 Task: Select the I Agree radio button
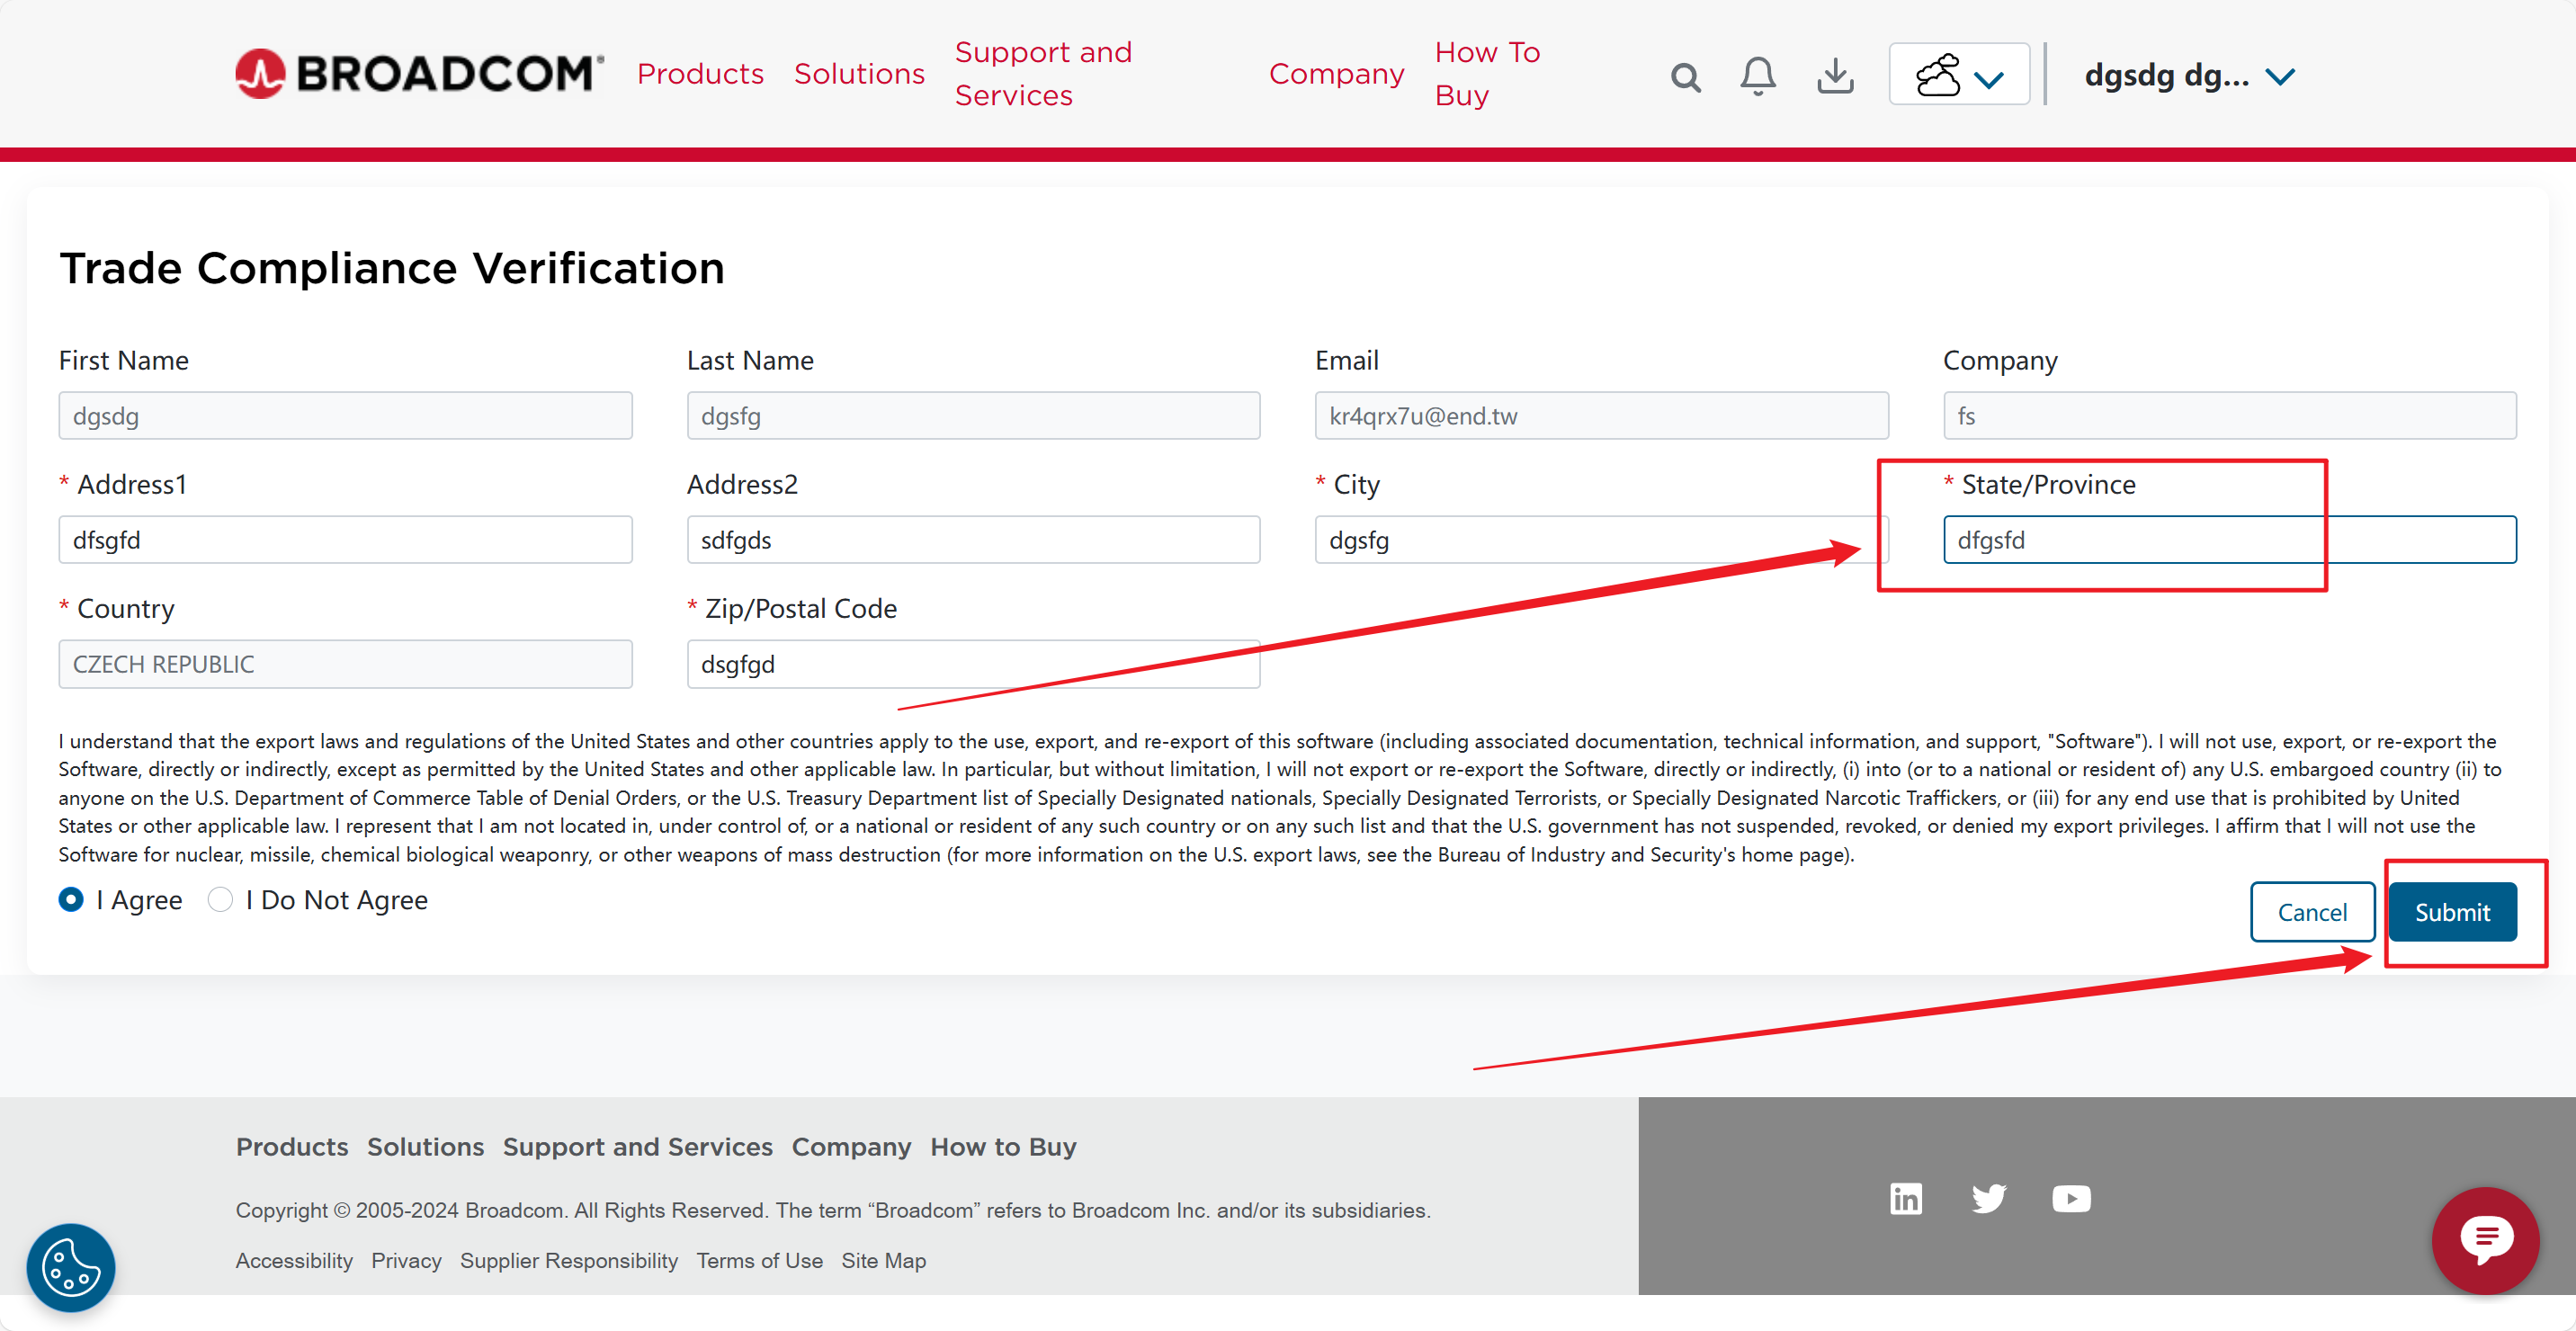pyautogui.click(x=71, y=900)
